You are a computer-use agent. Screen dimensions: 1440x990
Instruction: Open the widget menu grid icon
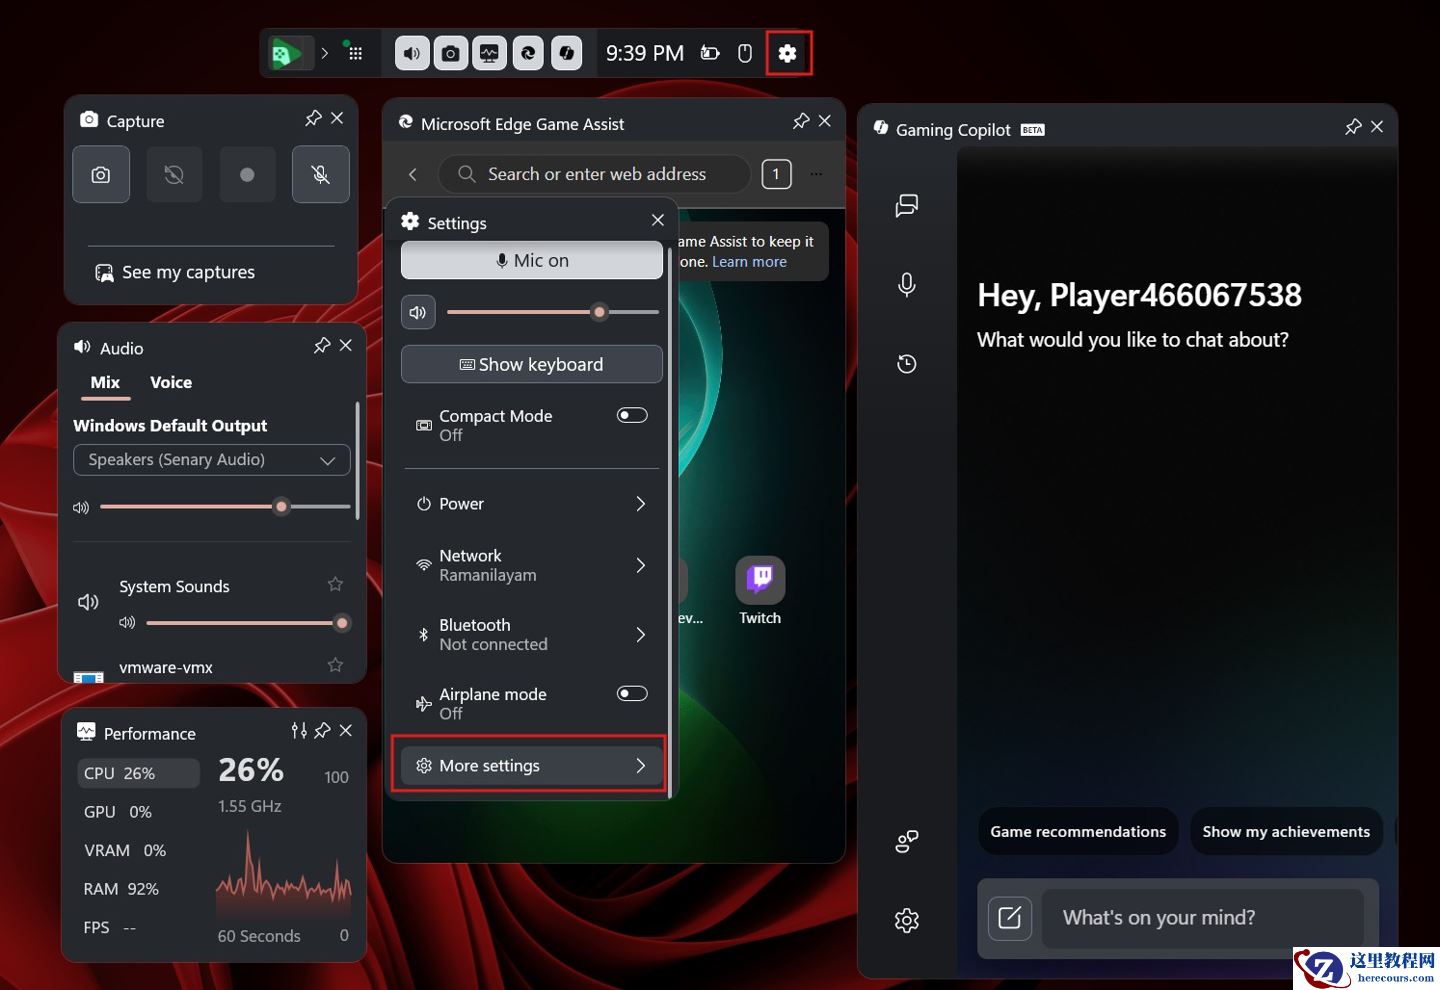354,52
